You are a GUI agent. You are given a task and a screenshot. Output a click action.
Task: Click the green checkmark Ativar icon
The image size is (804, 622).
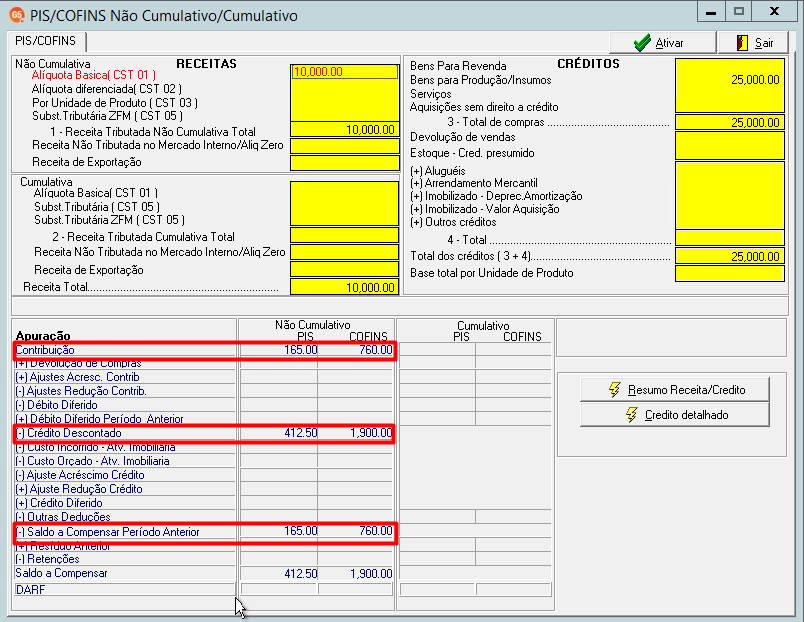point(642,43)
